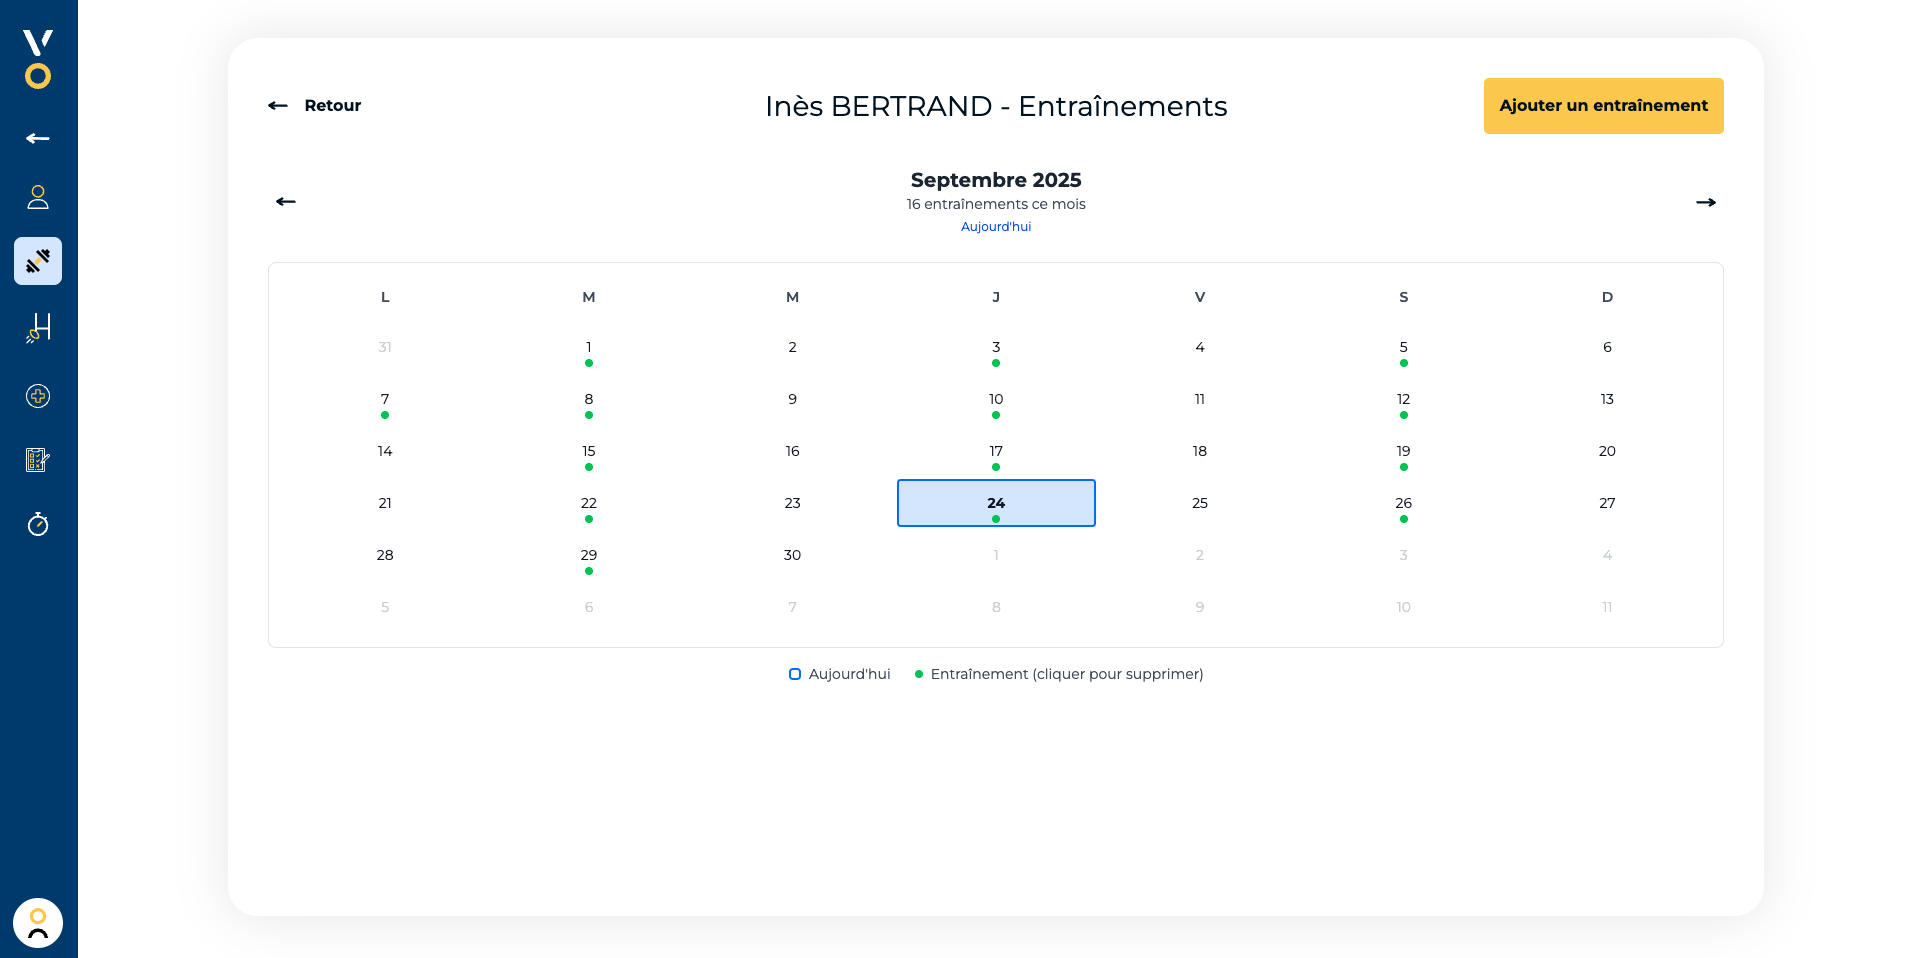Open the medical cross icon

pos(38,396)
